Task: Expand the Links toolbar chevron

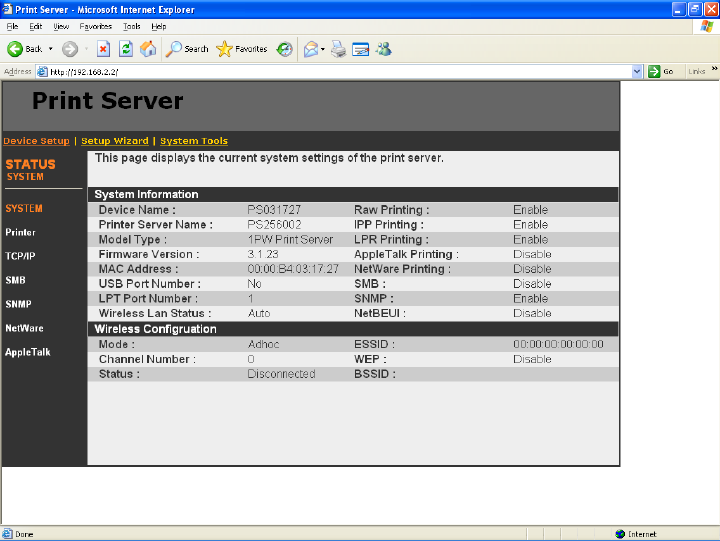Action: coord(714,68)
